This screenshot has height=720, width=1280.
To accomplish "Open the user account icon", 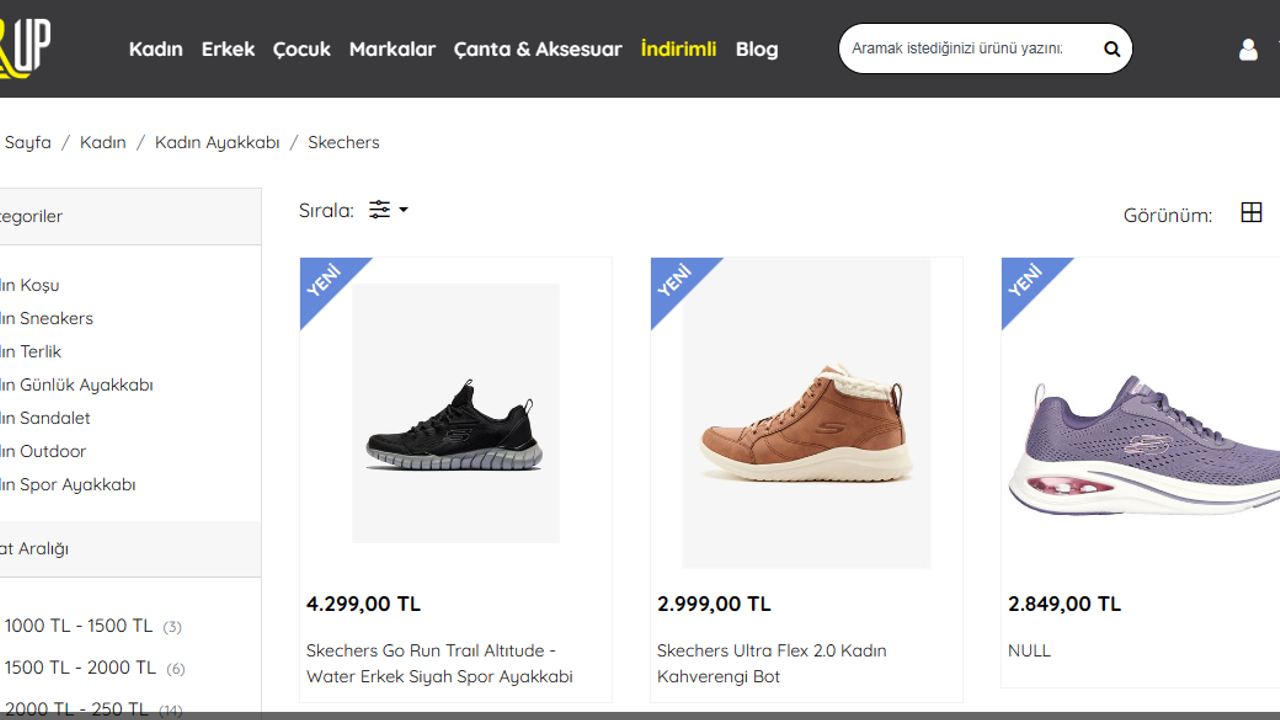I will tap(1248, 49).
